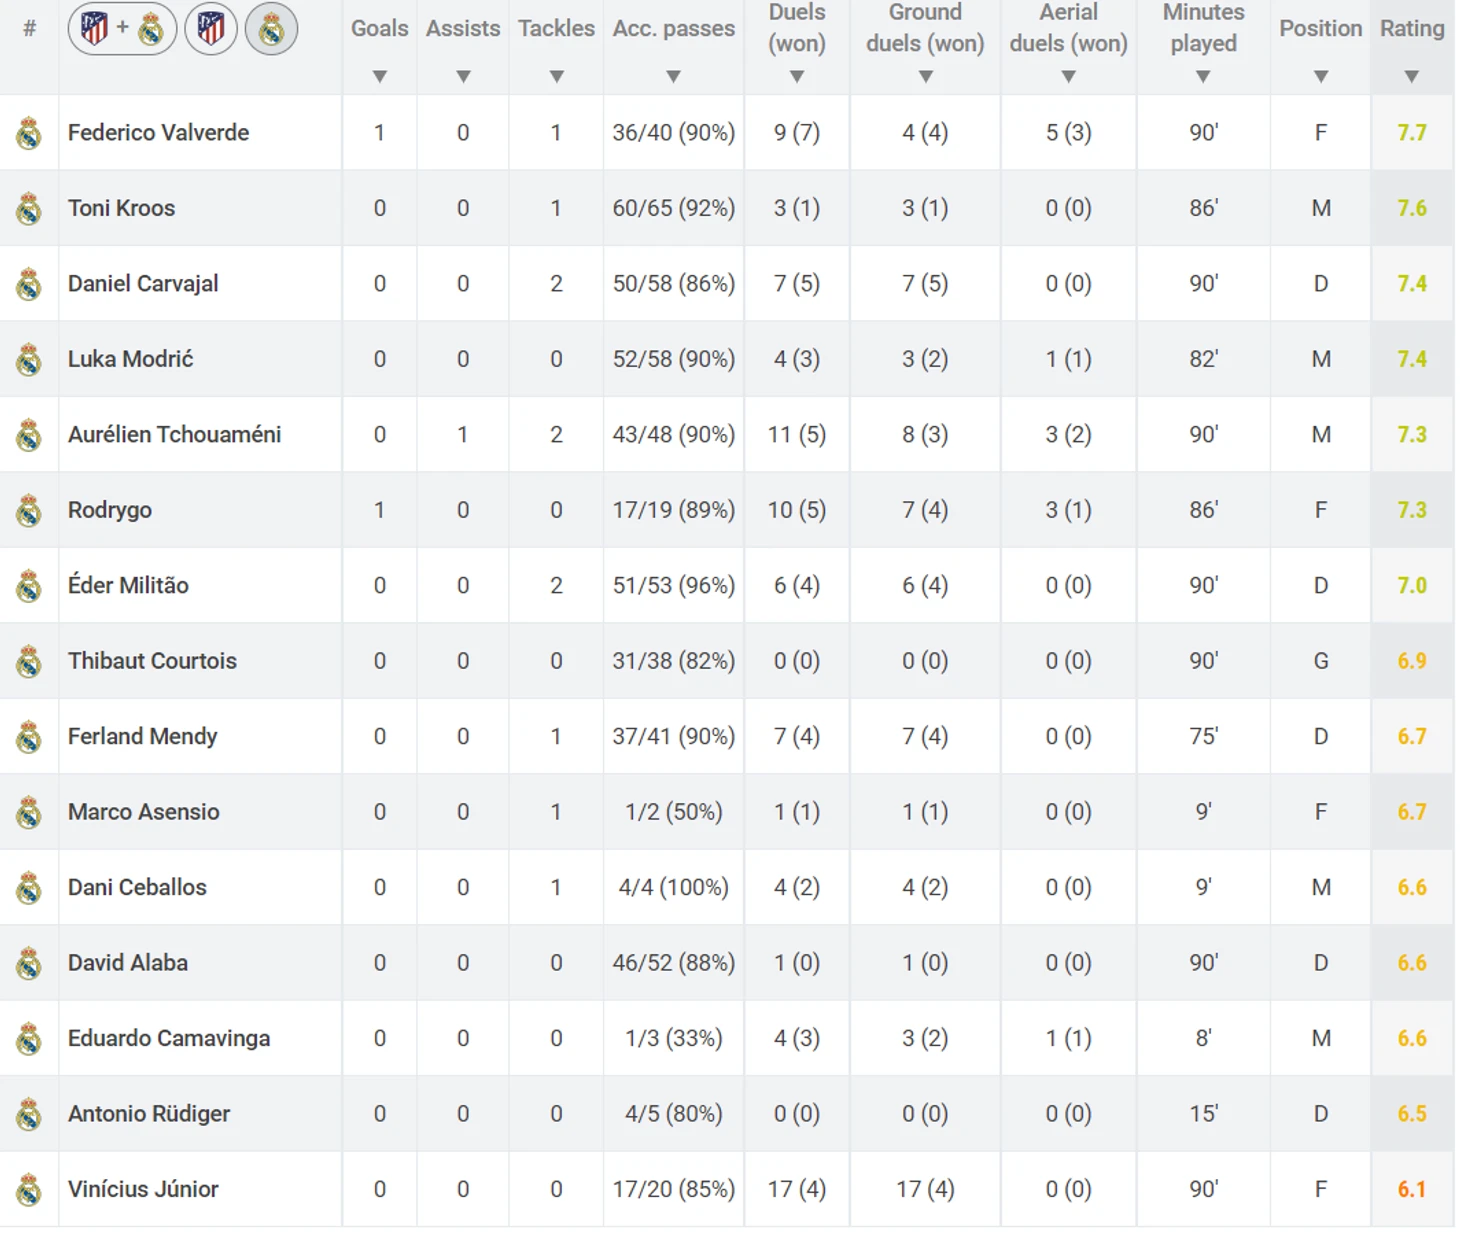The width and height of the screenshot is (1460, 1235).
Task: Click the crest icon in Ferland Mendy's row
Action: 29,737
